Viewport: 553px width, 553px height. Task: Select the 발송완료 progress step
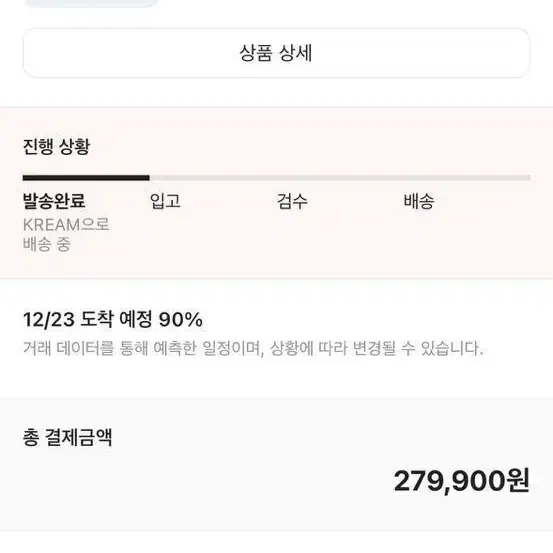[54, 201]
